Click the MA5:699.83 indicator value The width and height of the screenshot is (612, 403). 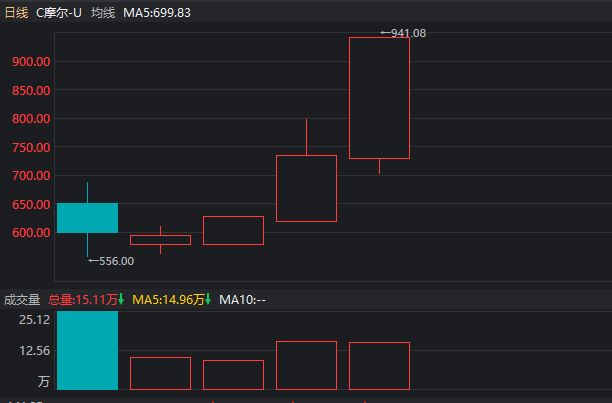pos(157,13)
